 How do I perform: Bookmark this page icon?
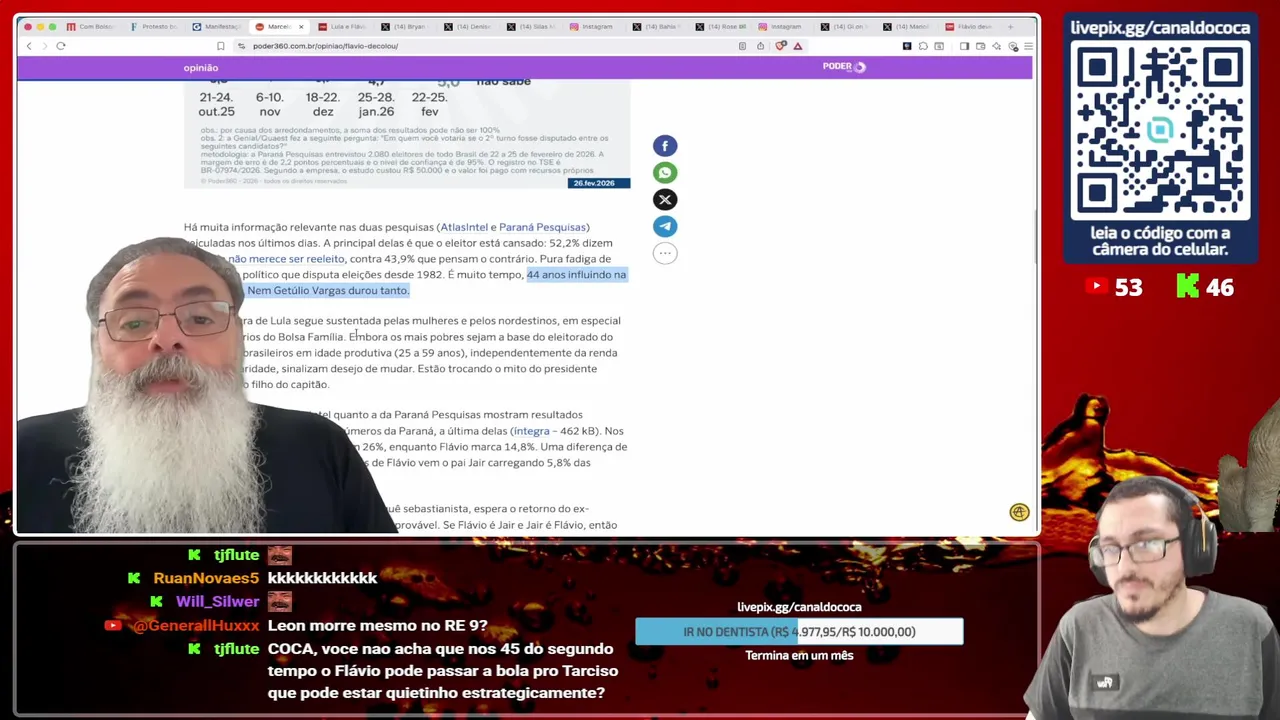point(220,46)
